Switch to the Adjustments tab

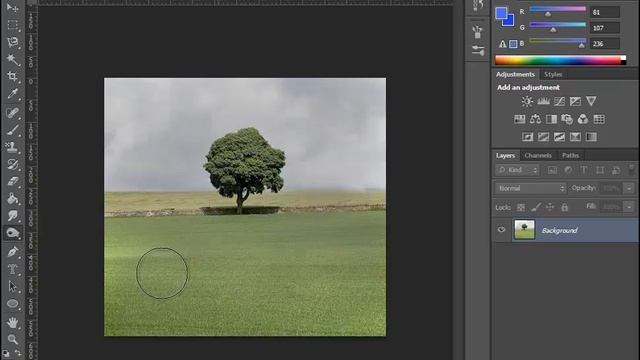515,74
